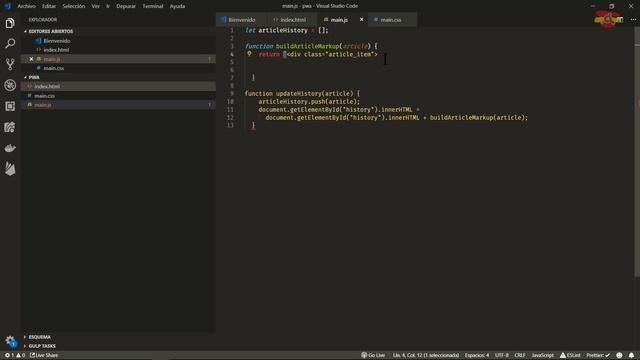Open the Source Control view

pos(10,64)
